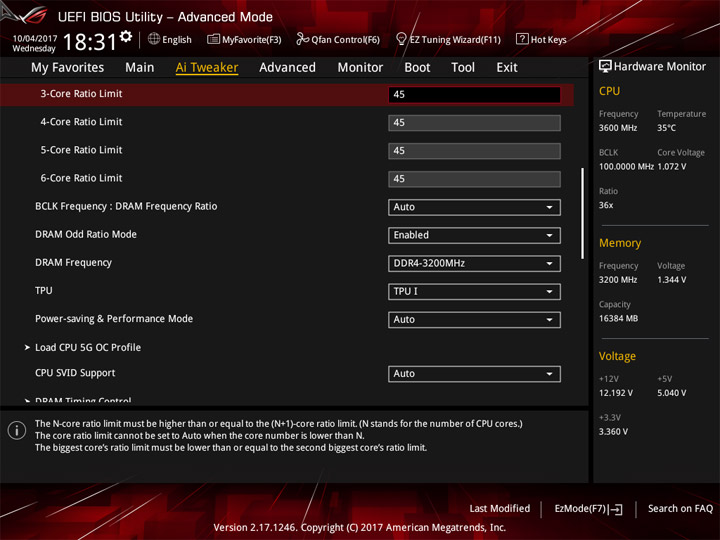Click the 1.072 V core voltage value
Image resolution: width=720 pixels, height=540 pixels.
[x=672, y=167]
